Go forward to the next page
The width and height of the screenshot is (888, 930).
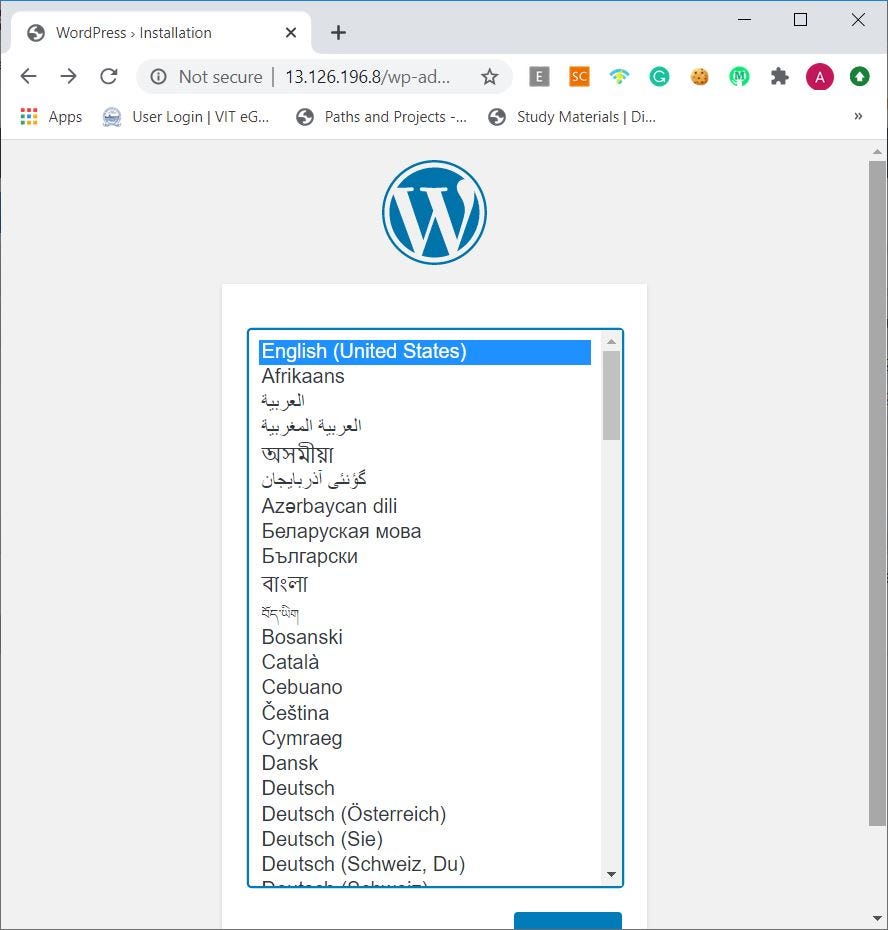pos(68,77)
